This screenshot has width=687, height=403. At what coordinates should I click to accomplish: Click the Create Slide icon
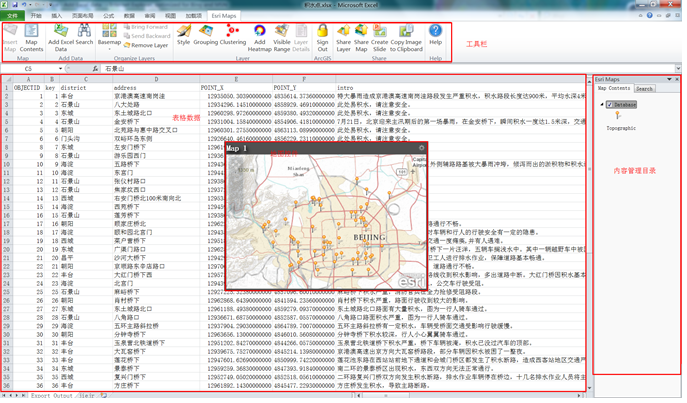pyautogui.click(x=380, y=38)
